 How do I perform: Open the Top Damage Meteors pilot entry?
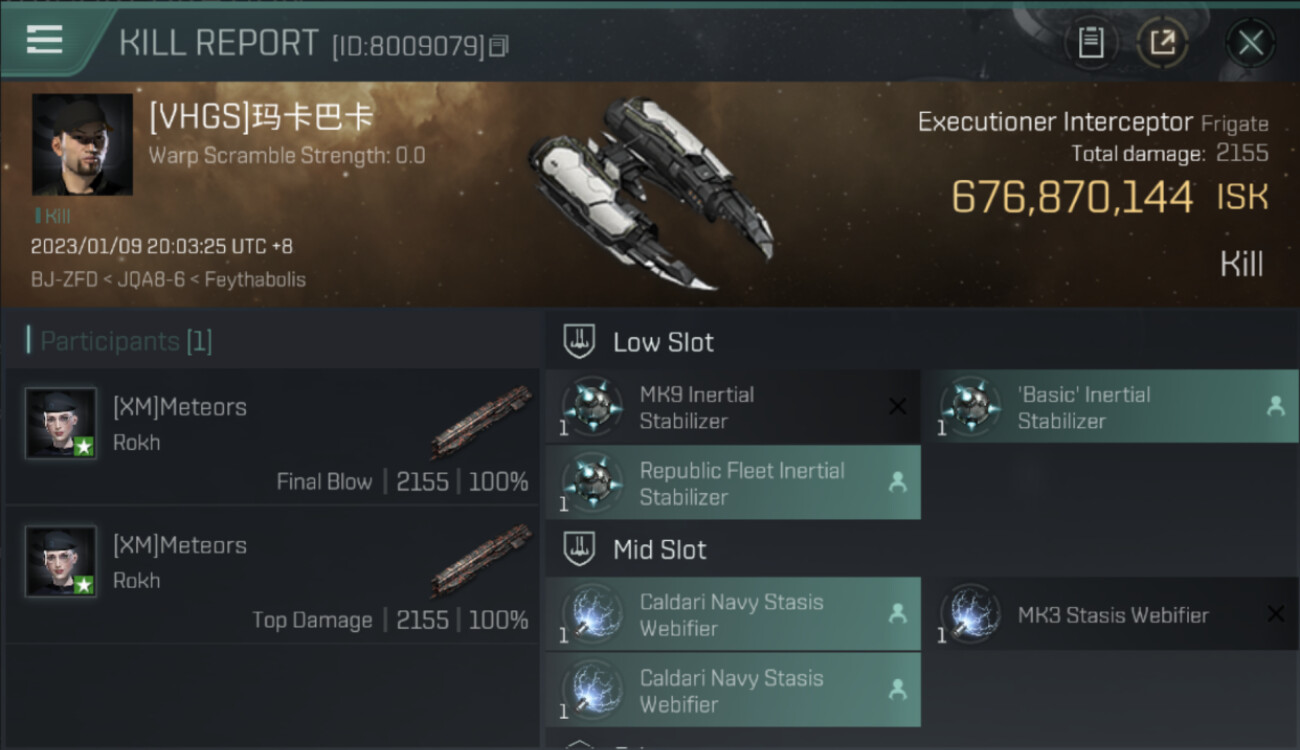(270, 575)
